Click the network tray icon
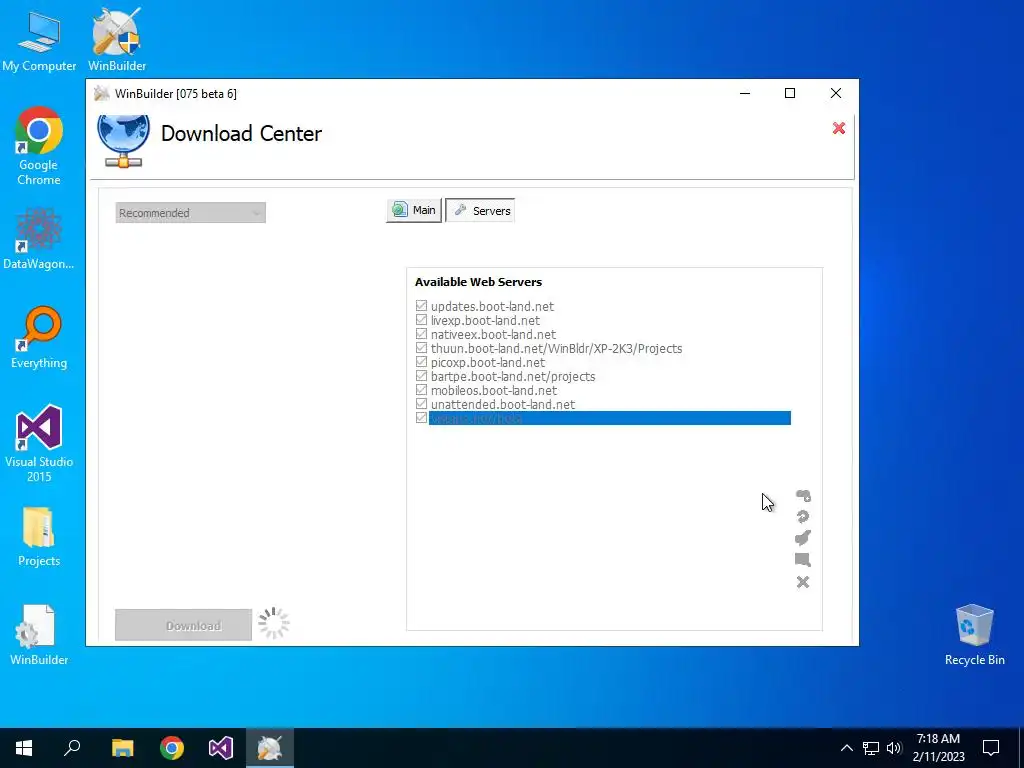 pos(871,748)
